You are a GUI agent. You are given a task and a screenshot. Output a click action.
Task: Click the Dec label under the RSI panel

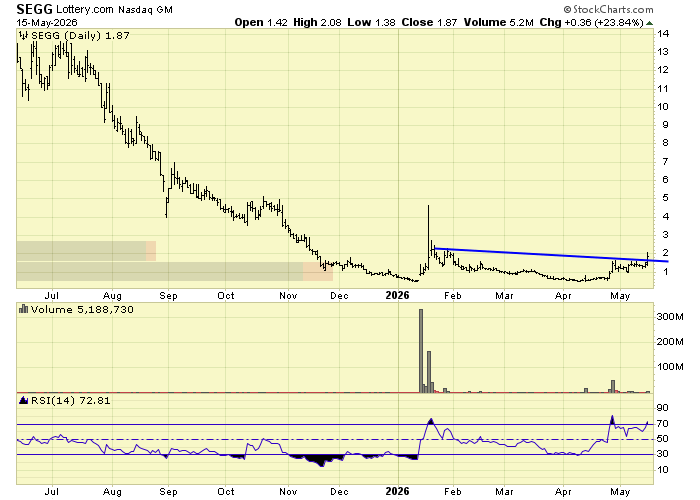339,492
